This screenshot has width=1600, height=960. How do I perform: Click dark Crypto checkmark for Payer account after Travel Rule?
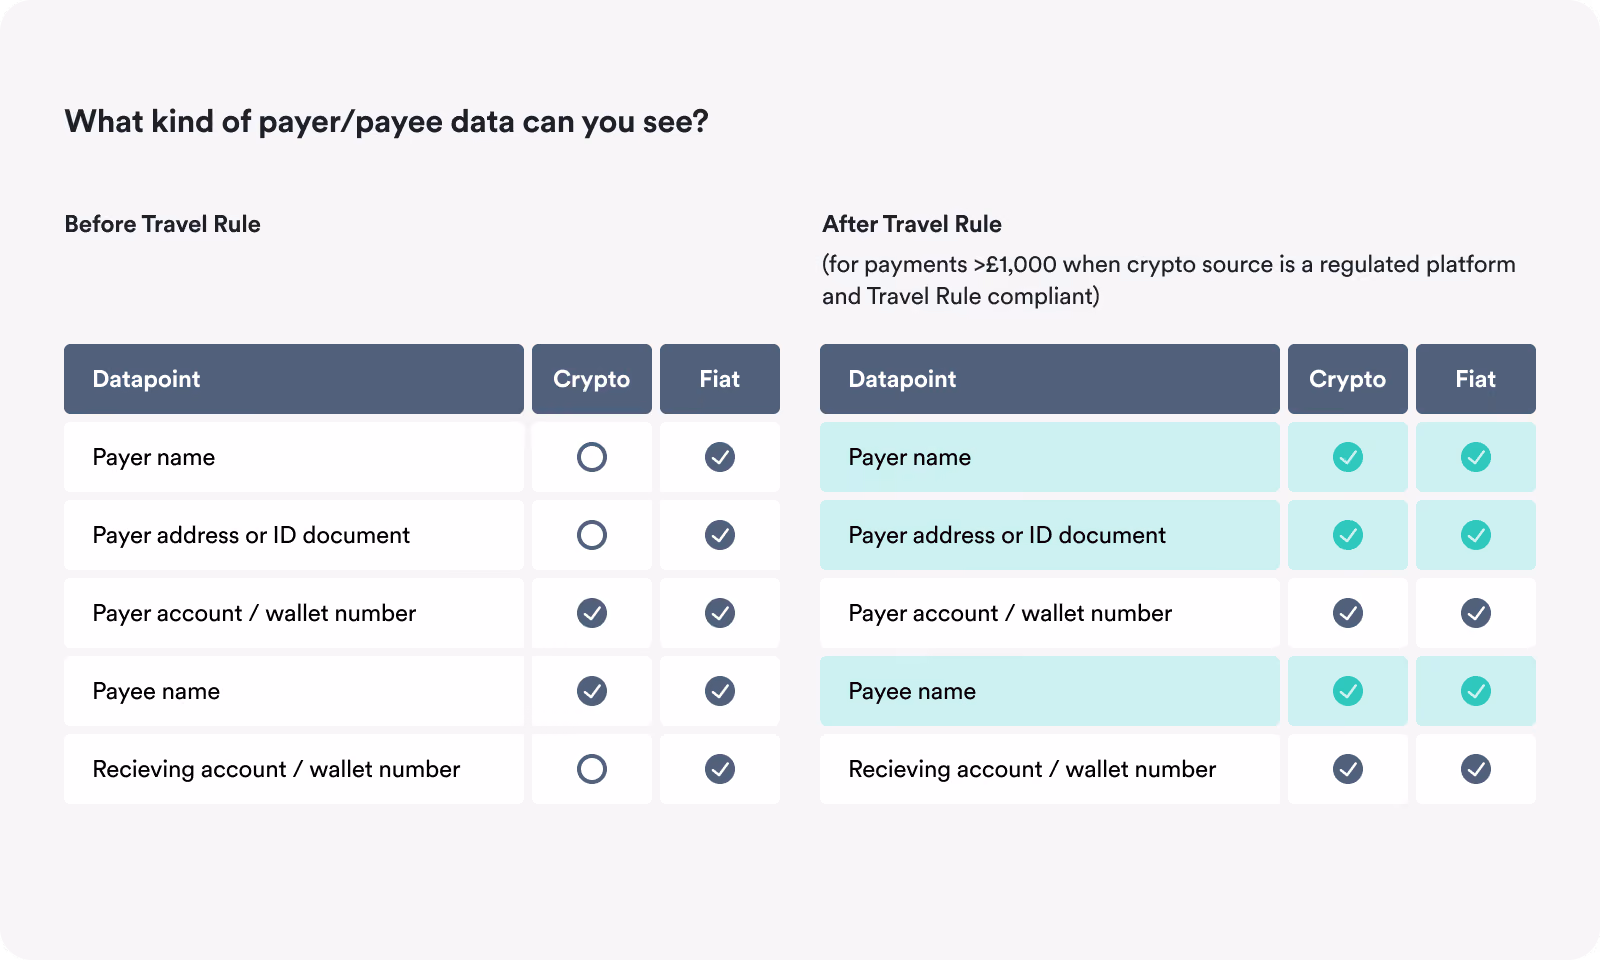click(x=1348, y=613)
